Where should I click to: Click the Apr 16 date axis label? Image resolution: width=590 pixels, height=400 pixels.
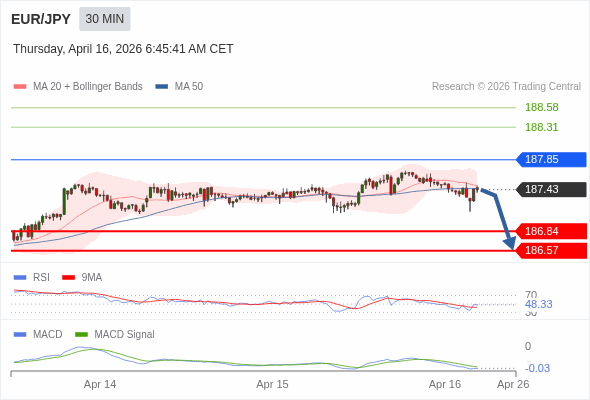tap(445, 384)
